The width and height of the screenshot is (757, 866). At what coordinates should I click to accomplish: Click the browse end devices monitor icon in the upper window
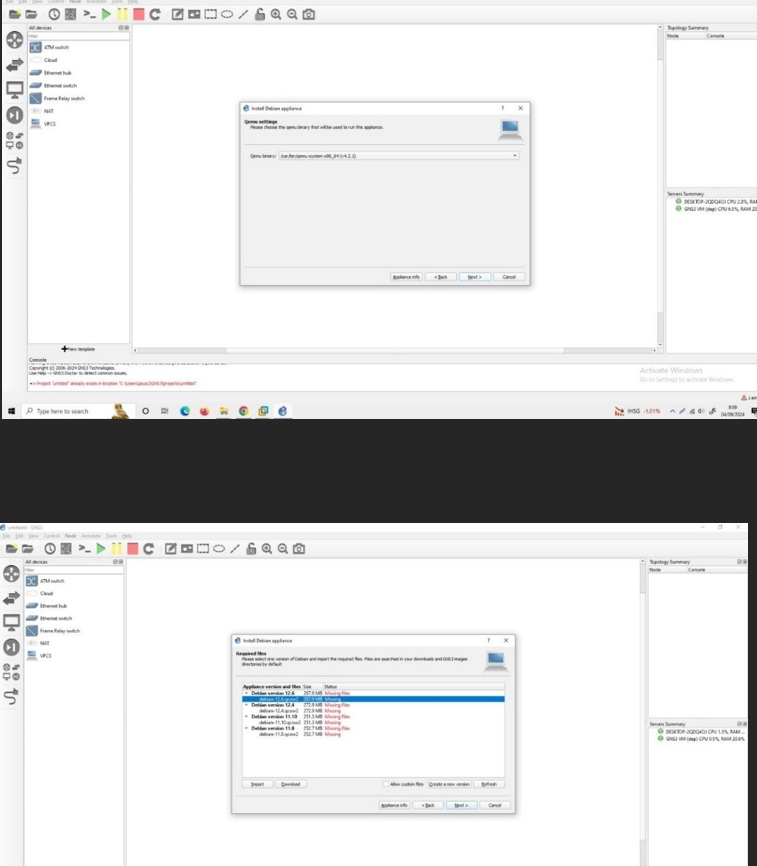click(x=14, y=90)
